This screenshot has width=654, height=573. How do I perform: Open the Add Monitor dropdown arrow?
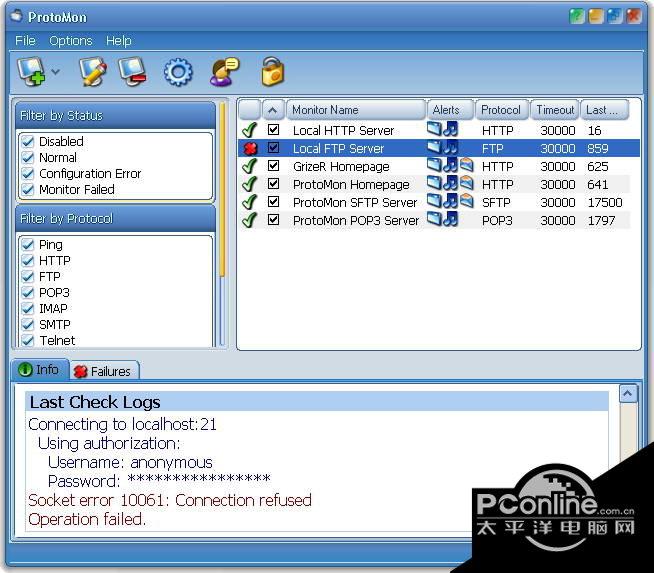coord(55,71)
